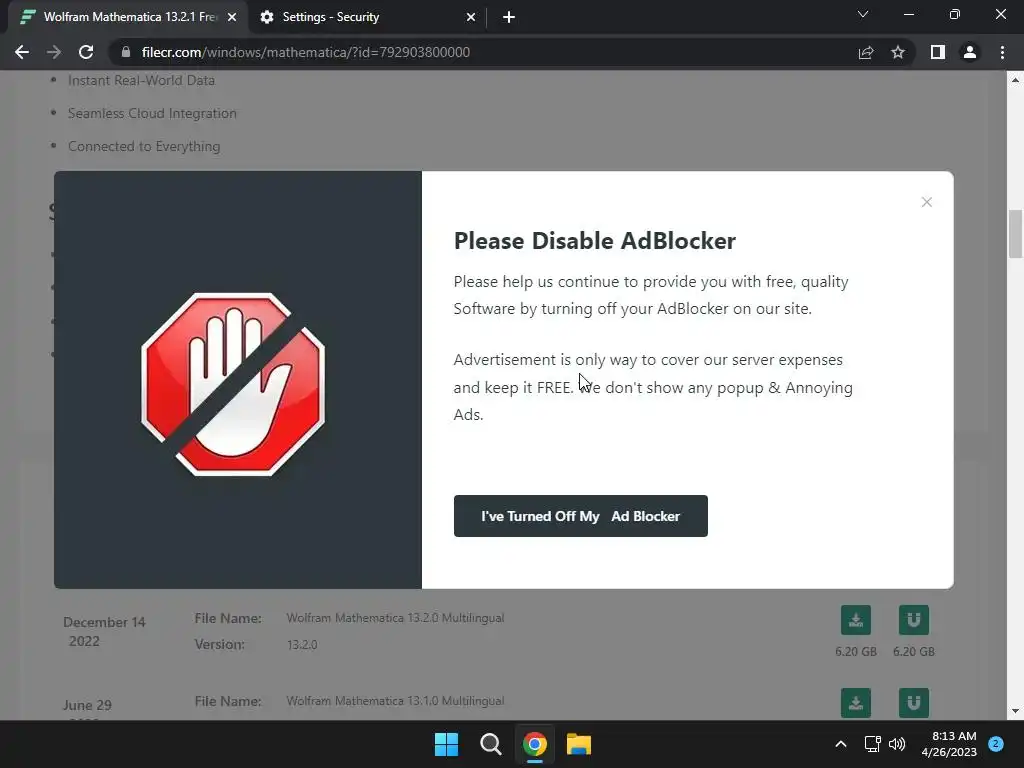Screen dimensions: 1024x768
Task: Click the address bar URL
Action: tap(306, 52)
